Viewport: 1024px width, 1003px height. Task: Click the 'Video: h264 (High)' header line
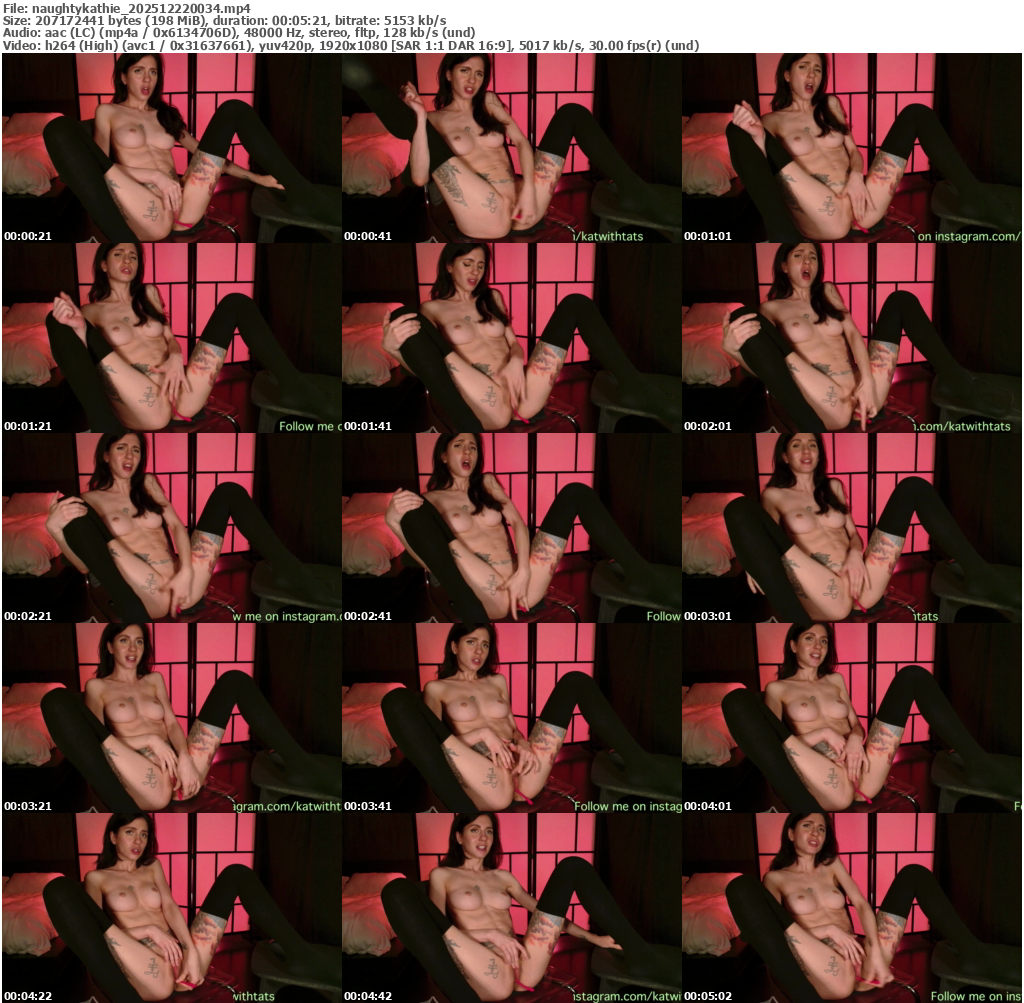[x=351, y=46]
